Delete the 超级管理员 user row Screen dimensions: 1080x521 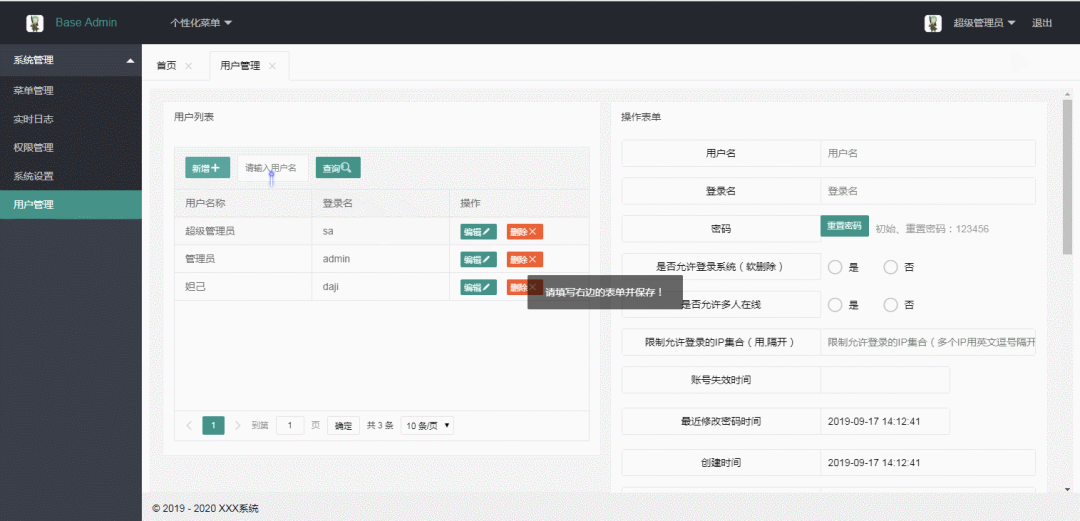click(525, 232)
